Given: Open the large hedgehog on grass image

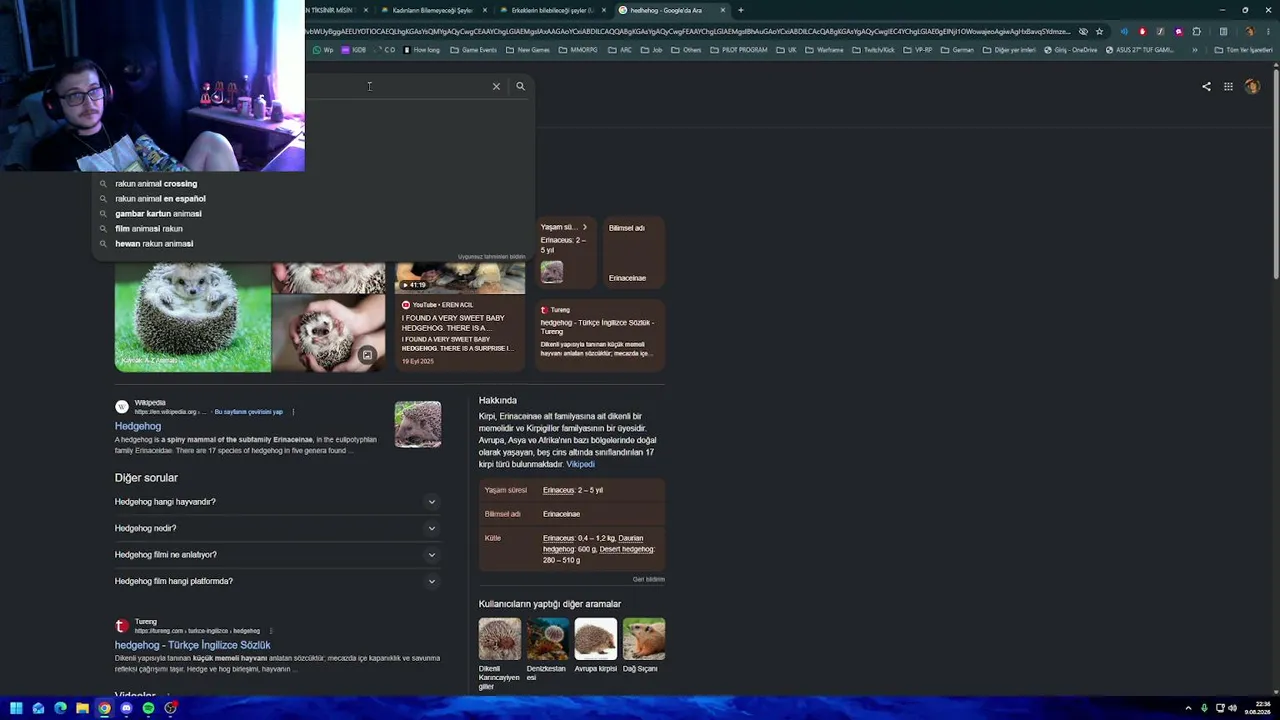Looking at the screenshot, I should tap(192, 318).
